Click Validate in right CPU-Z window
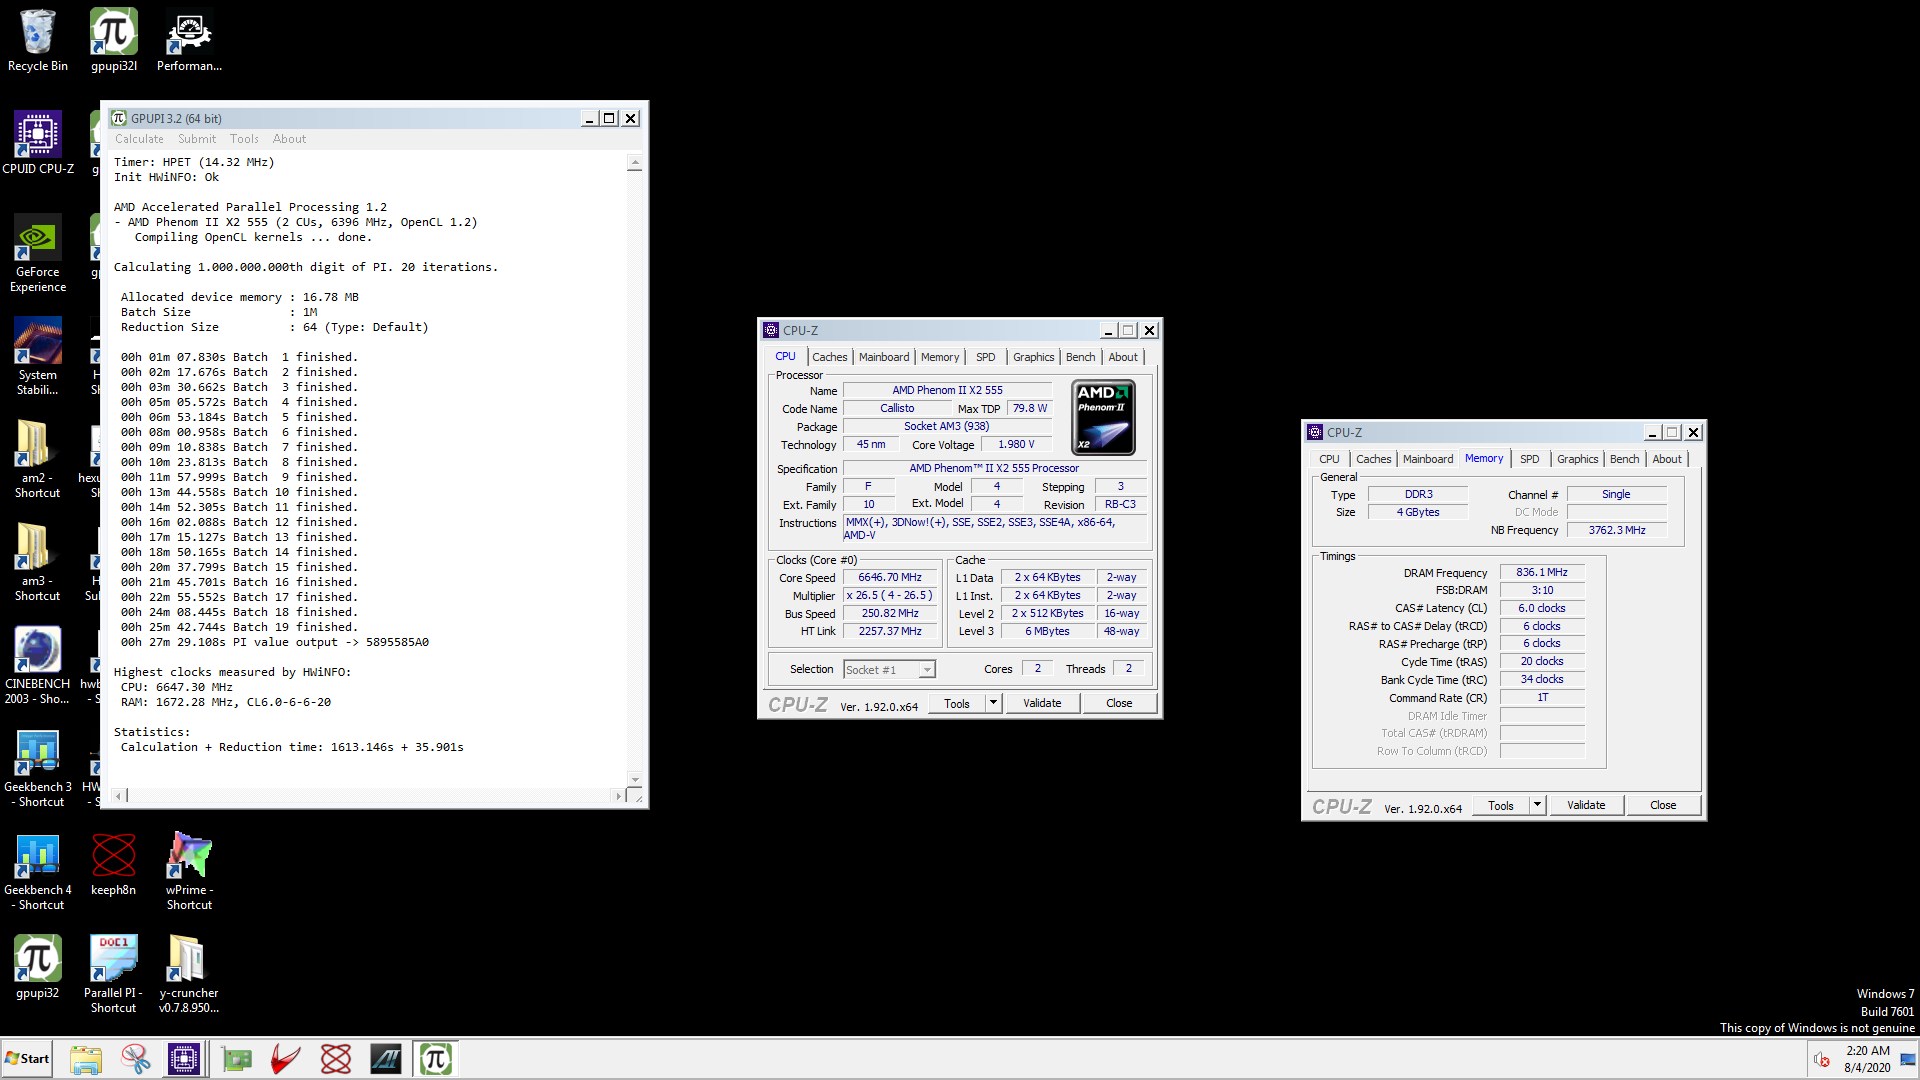Screen dimensions: 1920x1080 tap(1586, 805)
